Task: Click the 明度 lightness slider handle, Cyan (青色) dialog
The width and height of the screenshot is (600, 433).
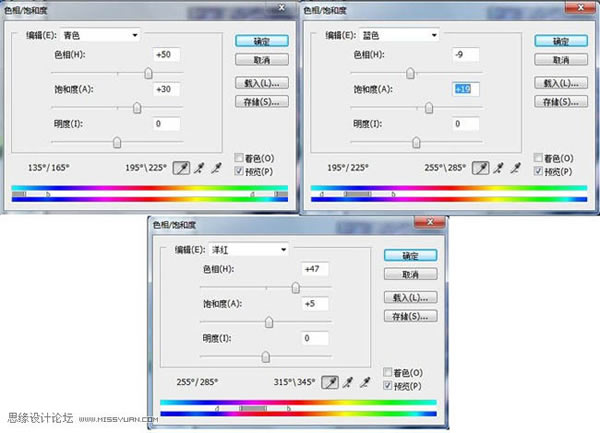Action: click(x=117, y=142)
